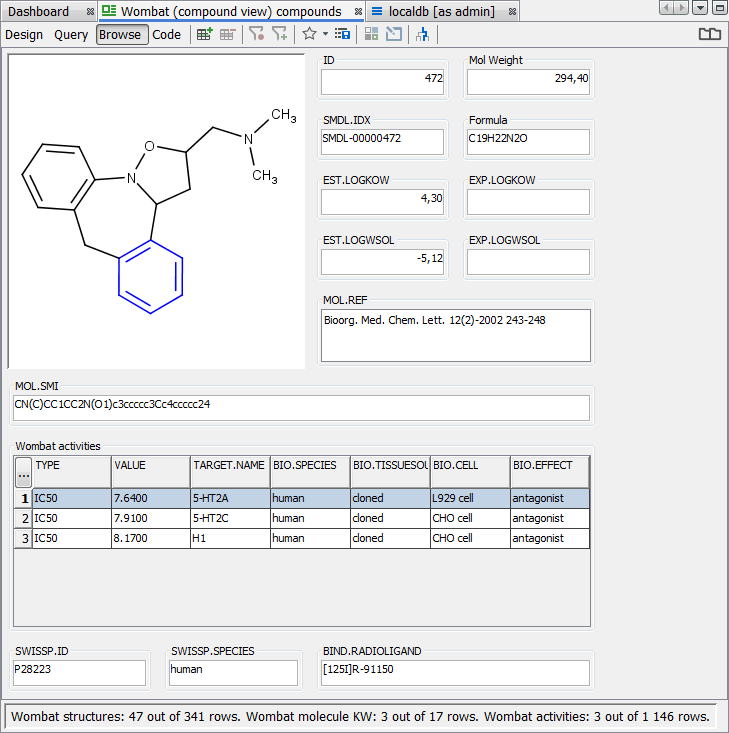Click the VALUE column header
Screen dimensions: 729x733
[150, 465]
